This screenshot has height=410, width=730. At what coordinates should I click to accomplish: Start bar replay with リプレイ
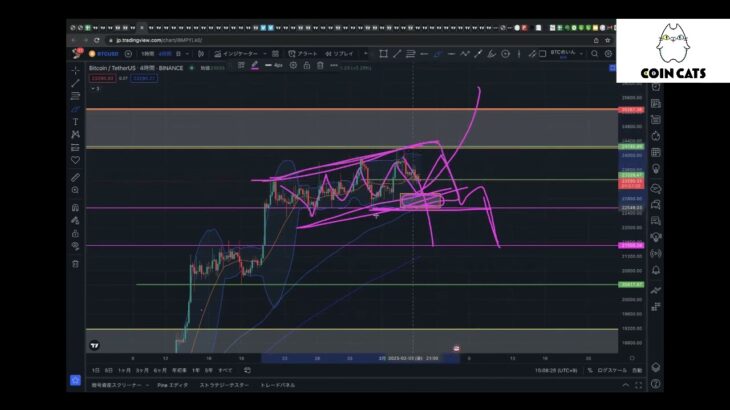339,54
